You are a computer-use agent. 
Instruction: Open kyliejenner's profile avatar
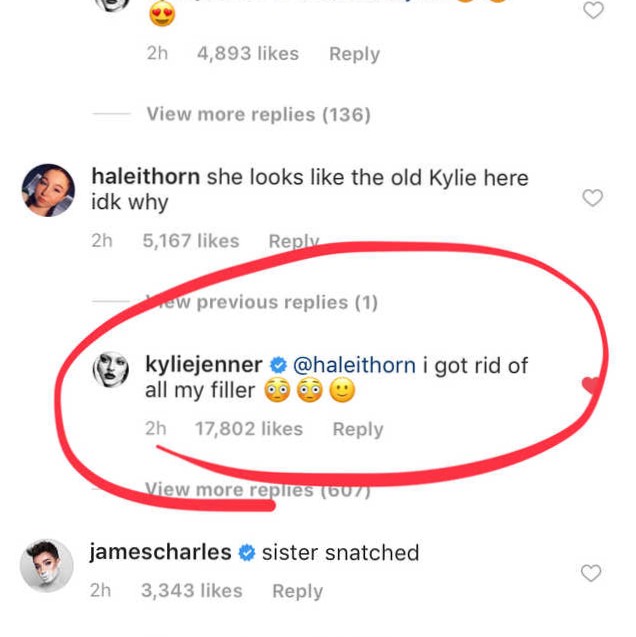[112, 372]
